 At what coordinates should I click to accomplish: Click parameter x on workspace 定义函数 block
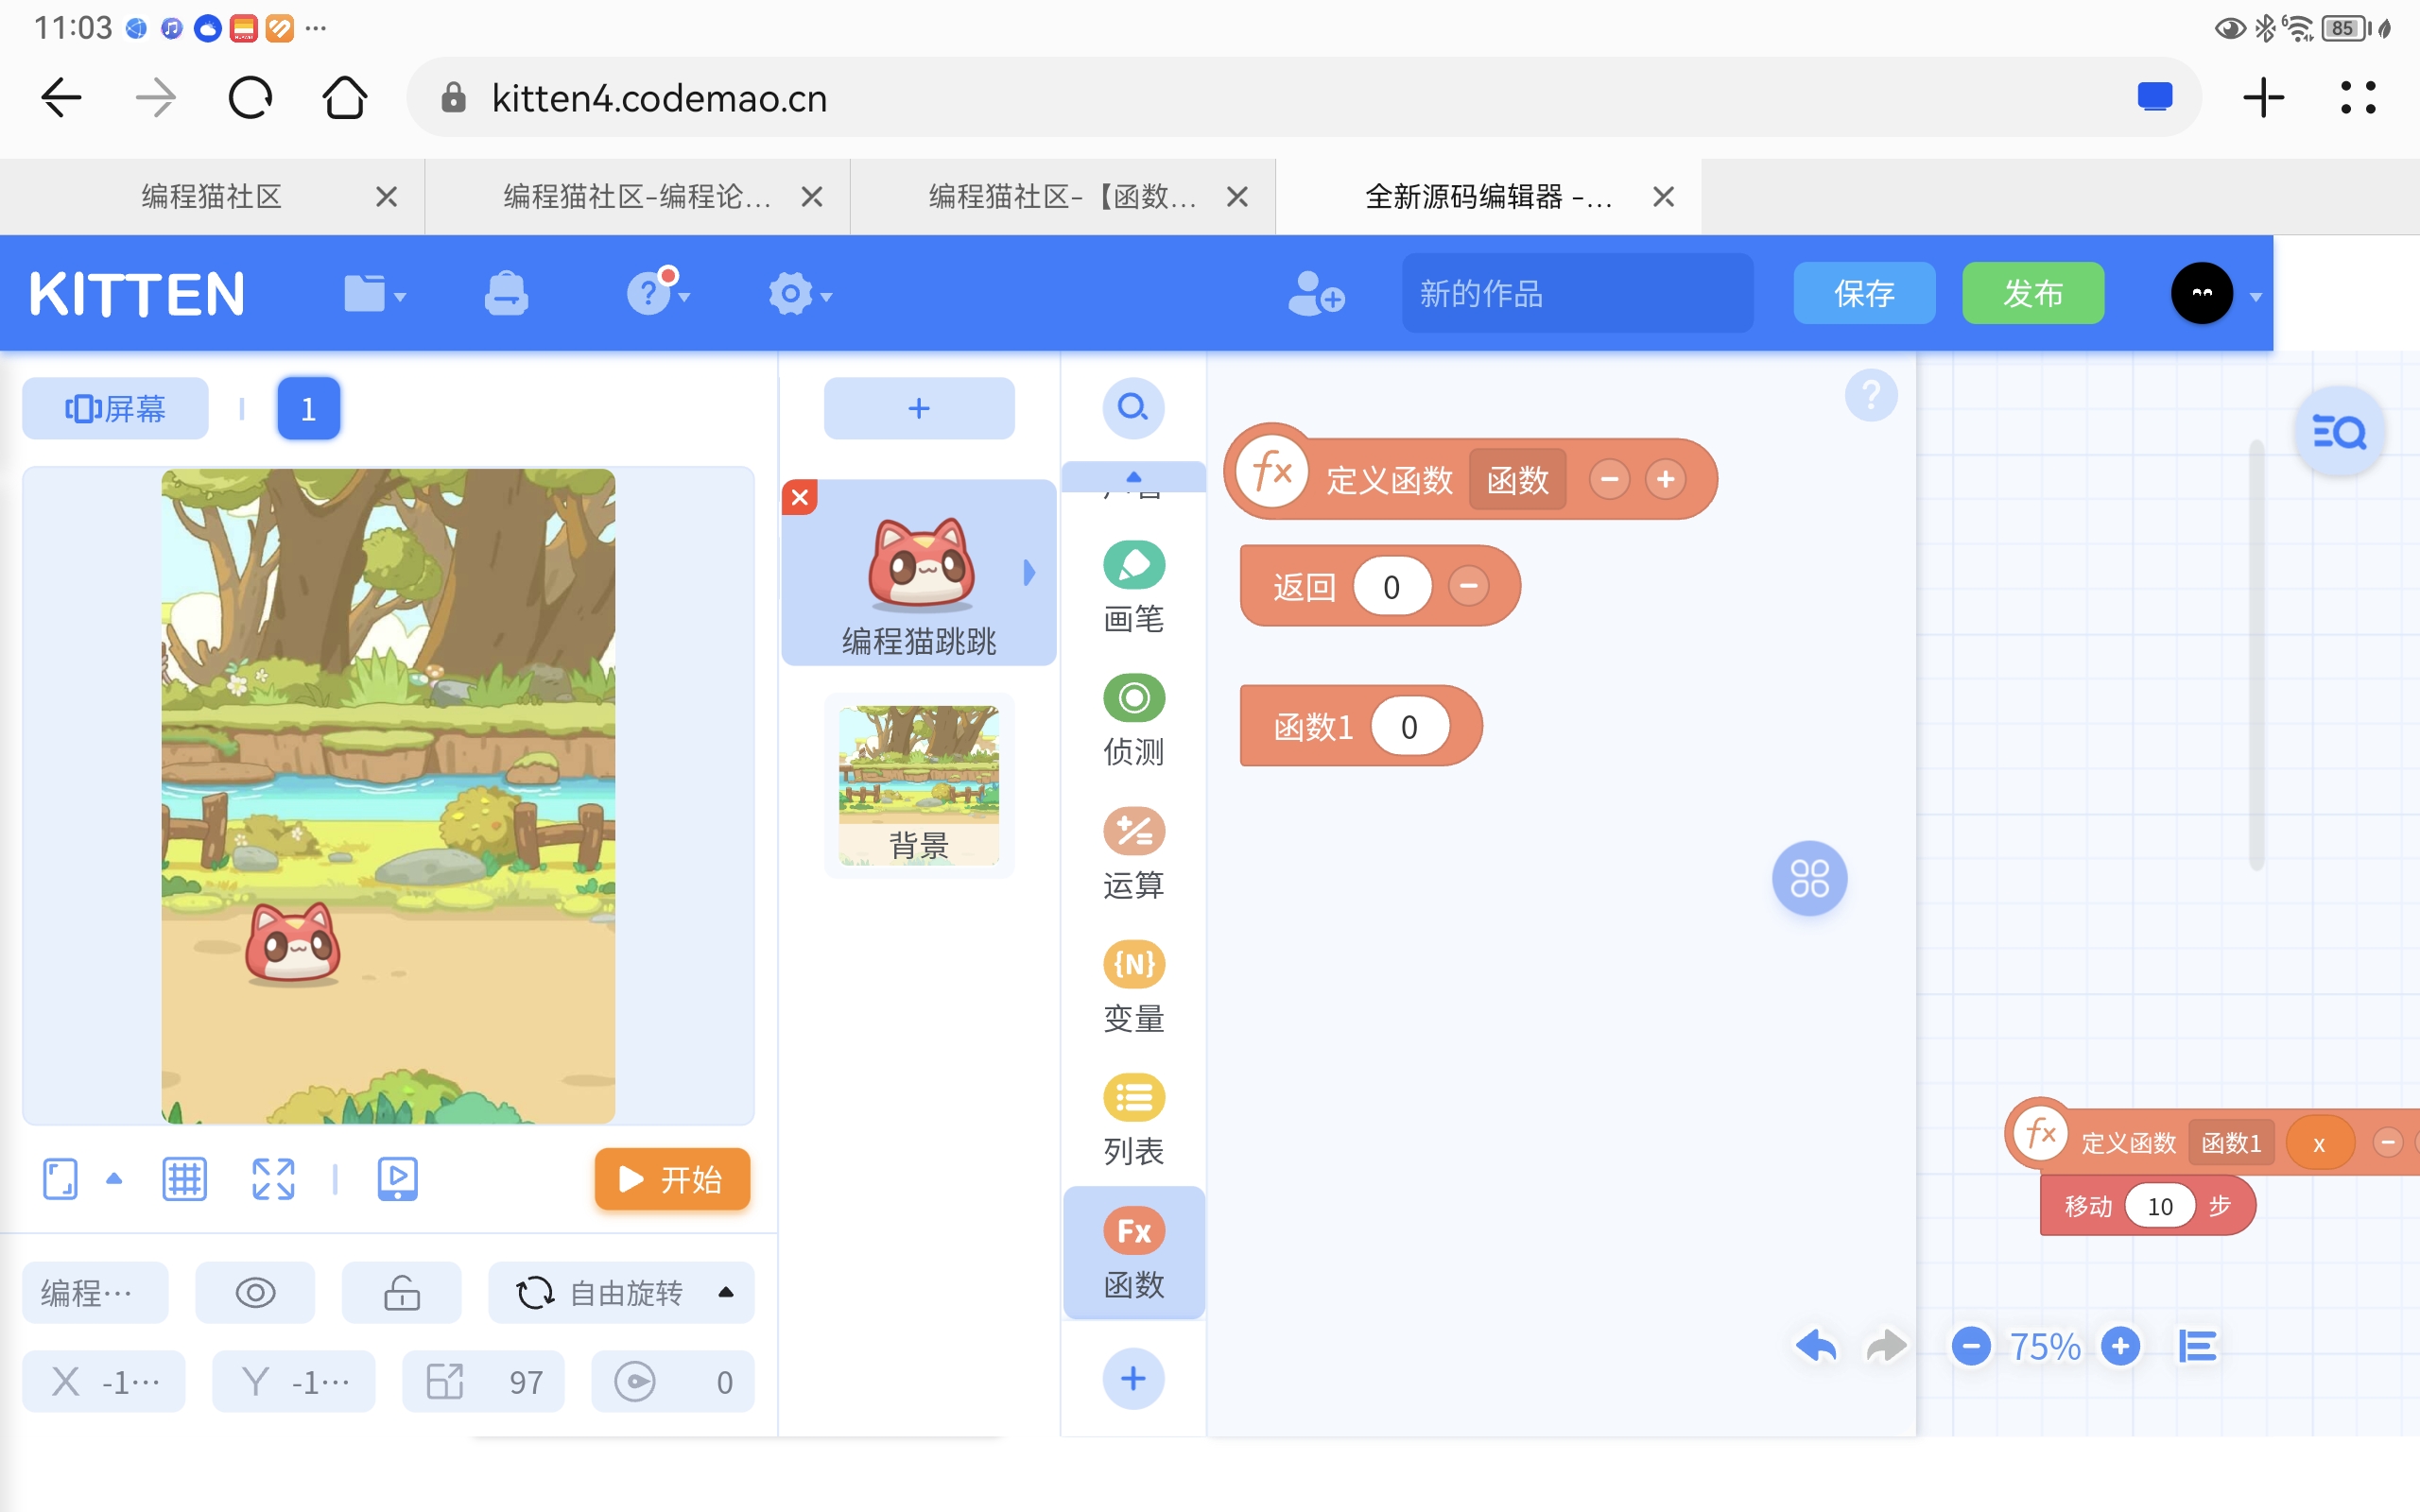[x=2318, y=1143]
